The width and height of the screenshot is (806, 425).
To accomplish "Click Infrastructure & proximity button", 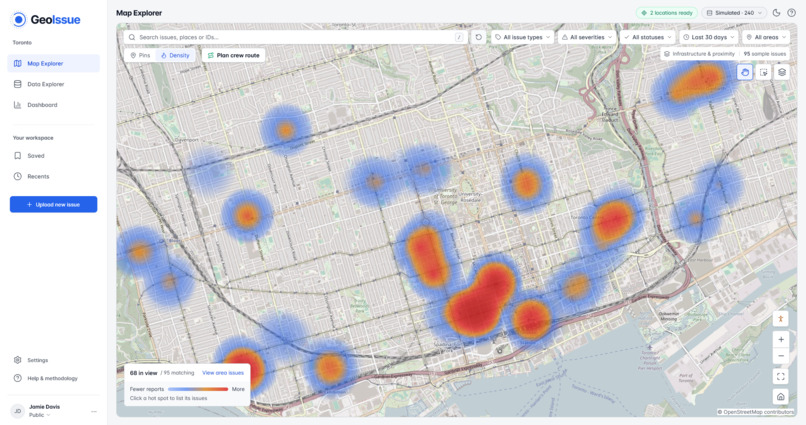I will tap(699, 53).
